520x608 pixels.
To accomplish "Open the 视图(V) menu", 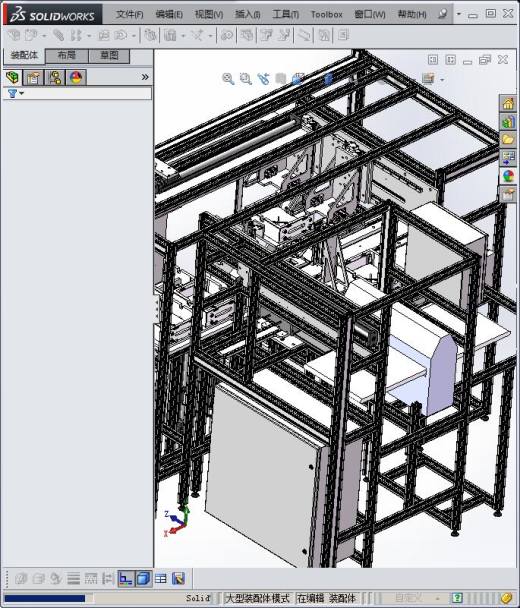I will pos(209,14).
